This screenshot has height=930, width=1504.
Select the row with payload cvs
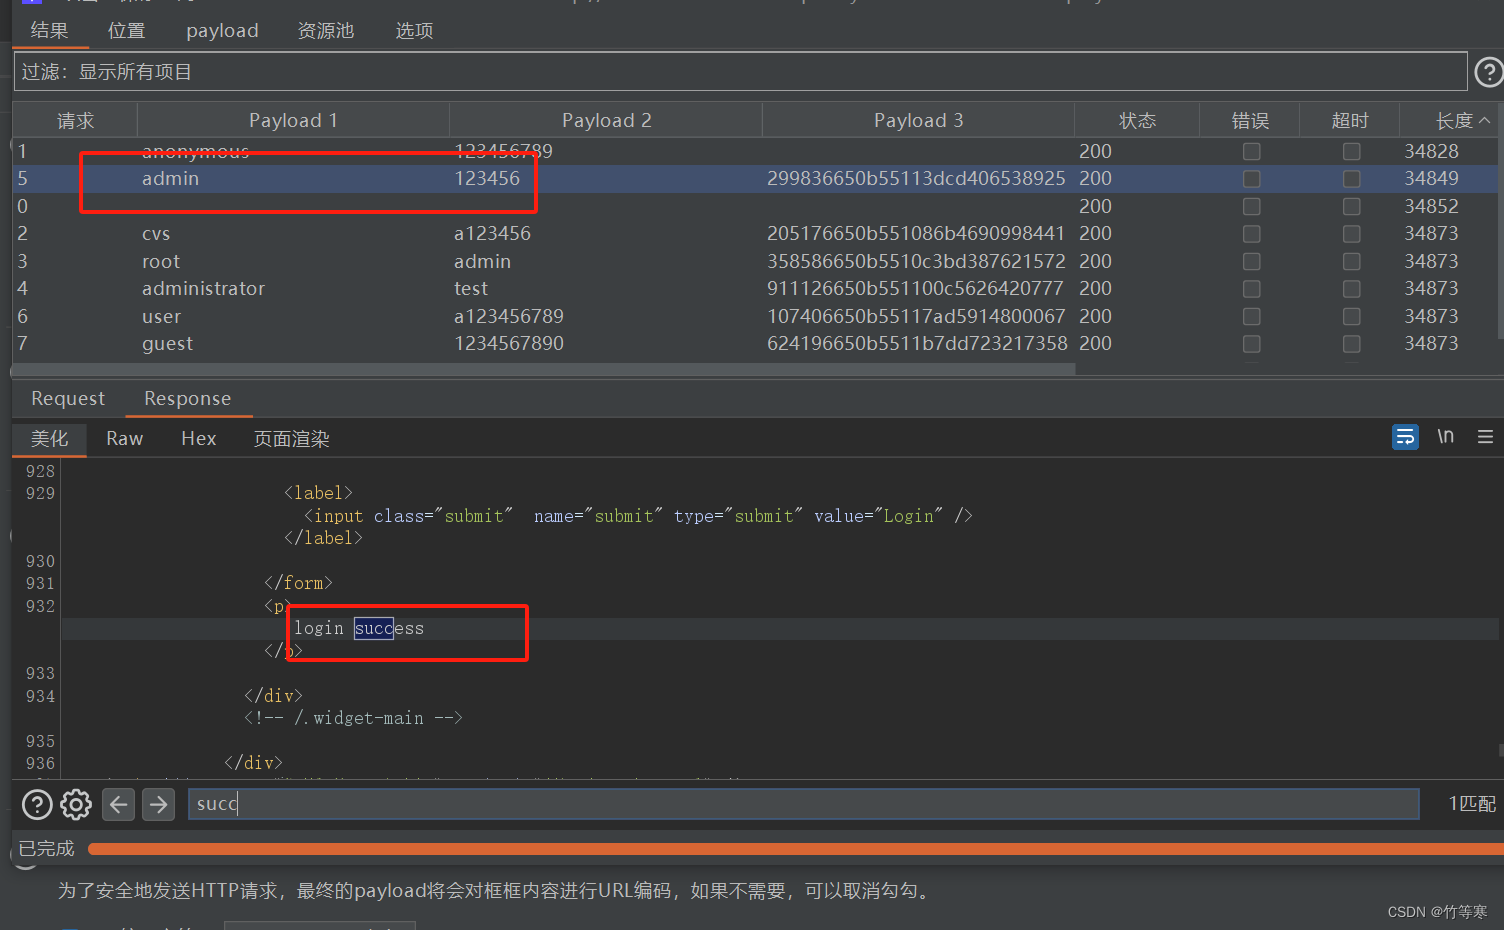755,234
